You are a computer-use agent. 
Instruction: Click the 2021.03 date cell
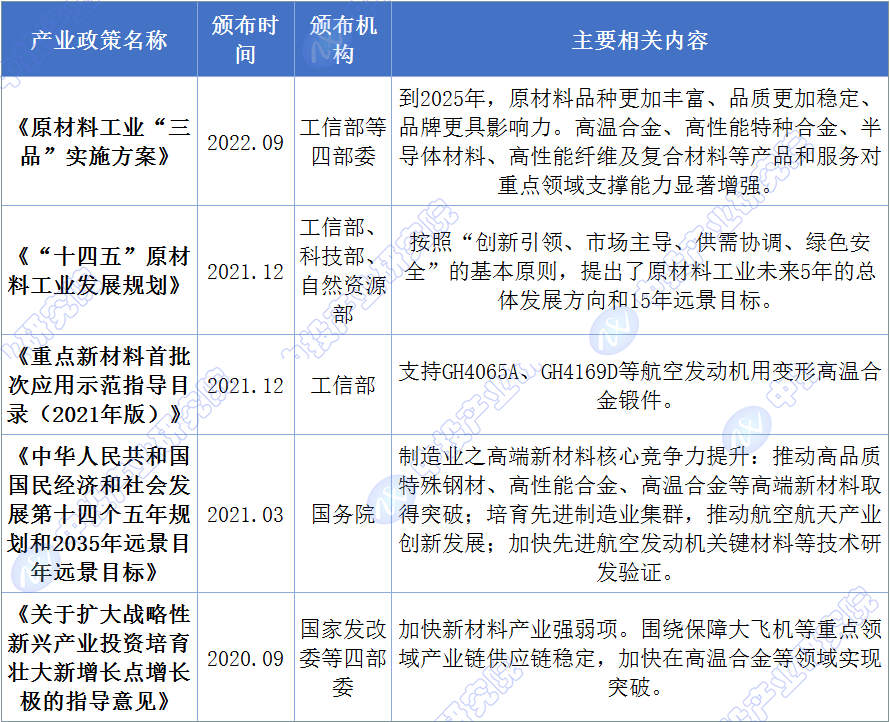click(245, 515)
